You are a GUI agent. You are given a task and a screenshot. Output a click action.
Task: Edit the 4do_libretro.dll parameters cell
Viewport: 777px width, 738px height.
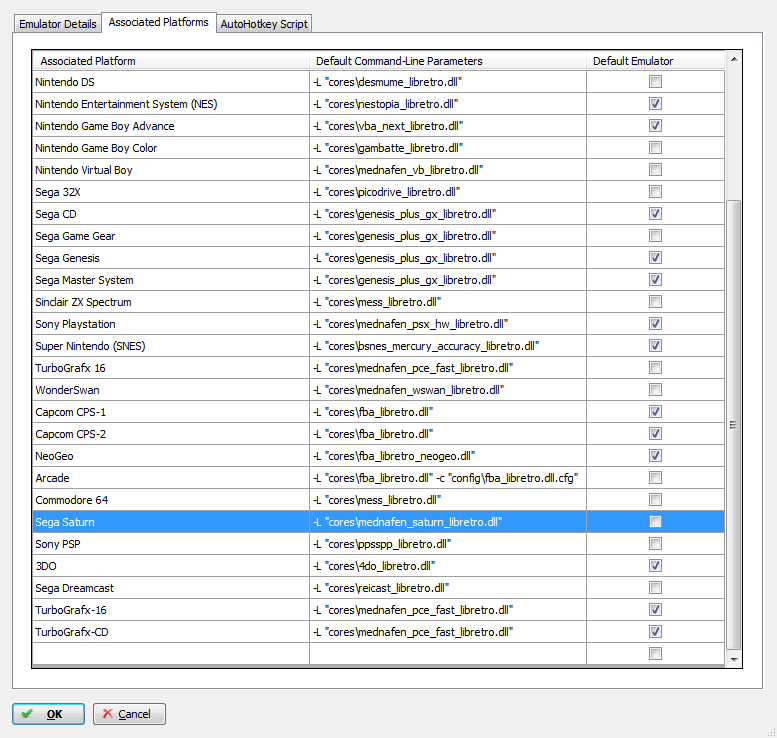pyautogui.click(x=448, y=566)
